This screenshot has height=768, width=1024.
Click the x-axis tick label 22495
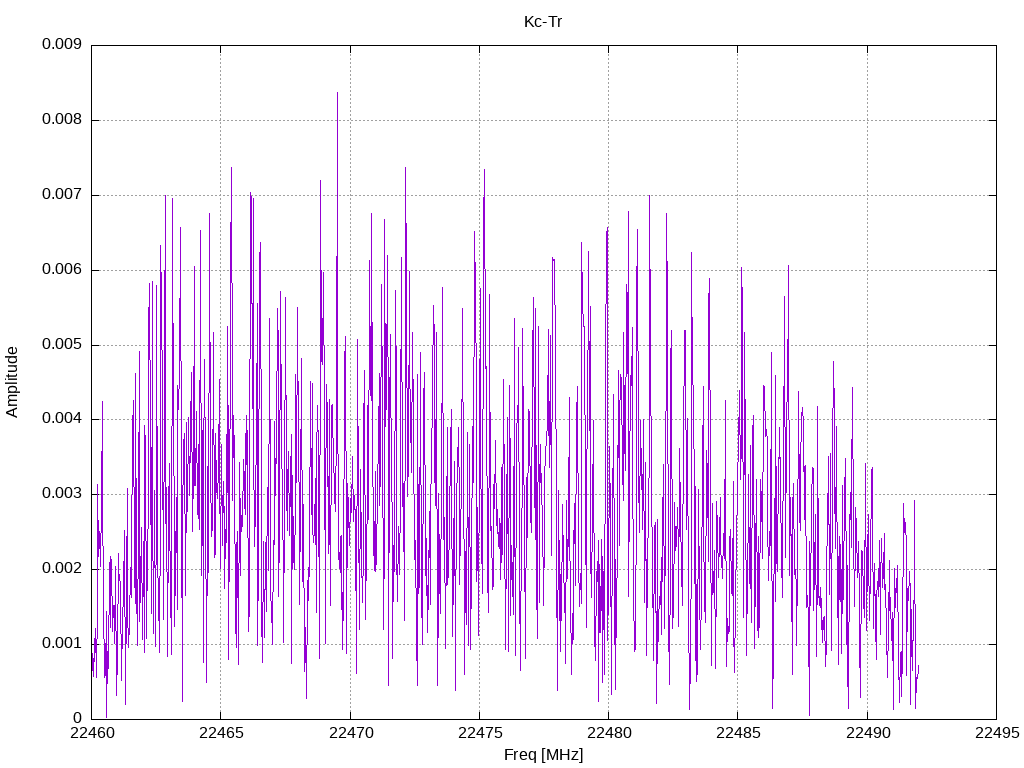pyautogui.click(x=997, y=733)
